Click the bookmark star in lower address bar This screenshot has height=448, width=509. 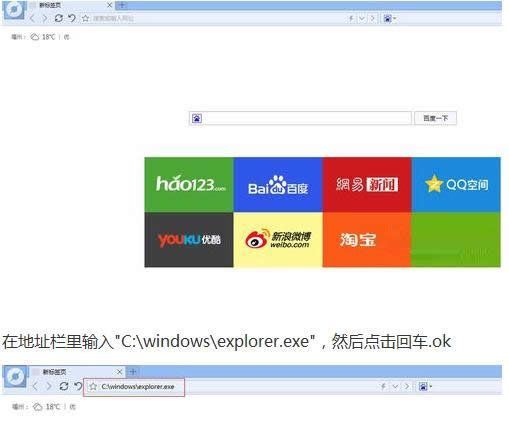93,386
